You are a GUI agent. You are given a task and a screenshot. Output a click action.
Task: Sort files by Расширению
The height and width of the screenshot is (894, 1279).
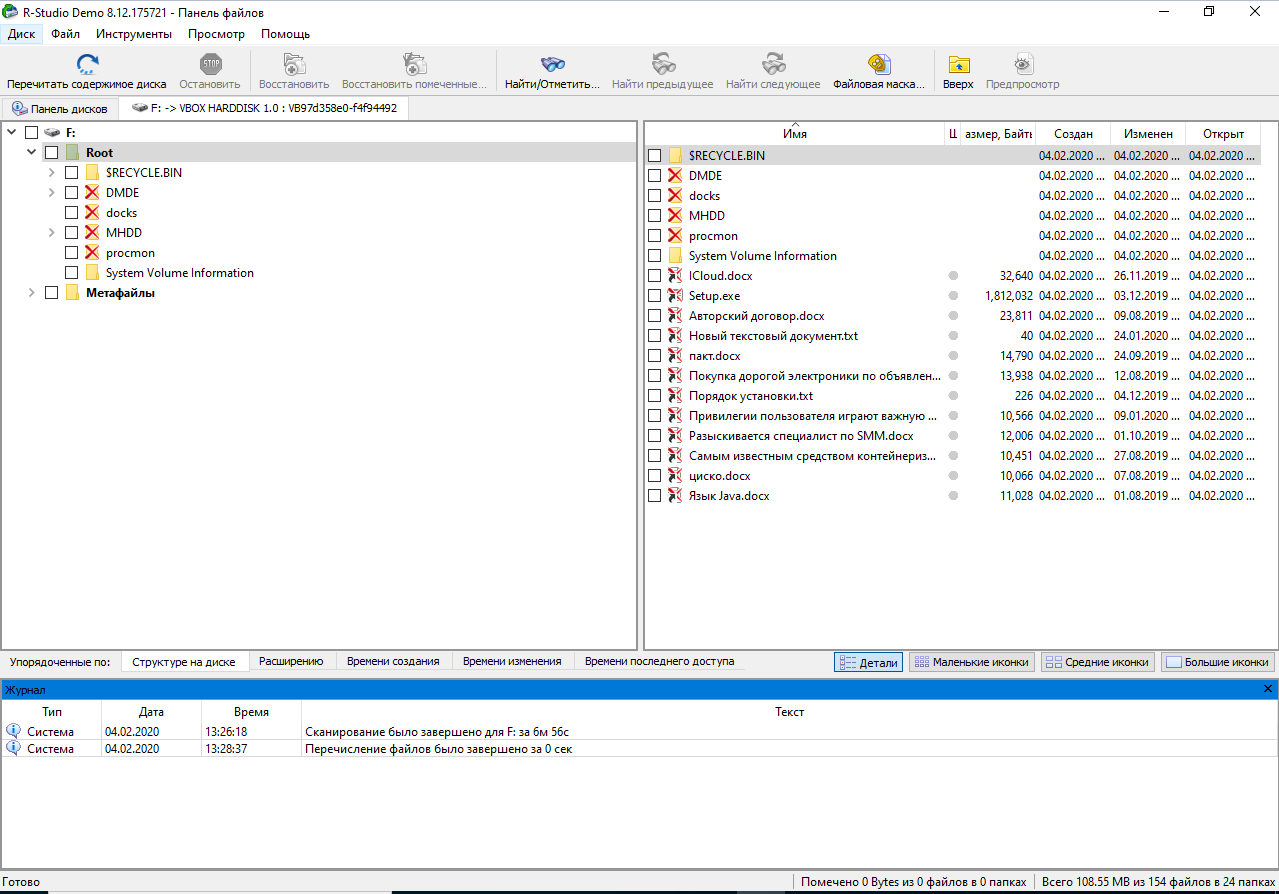[x=291, y=661]
